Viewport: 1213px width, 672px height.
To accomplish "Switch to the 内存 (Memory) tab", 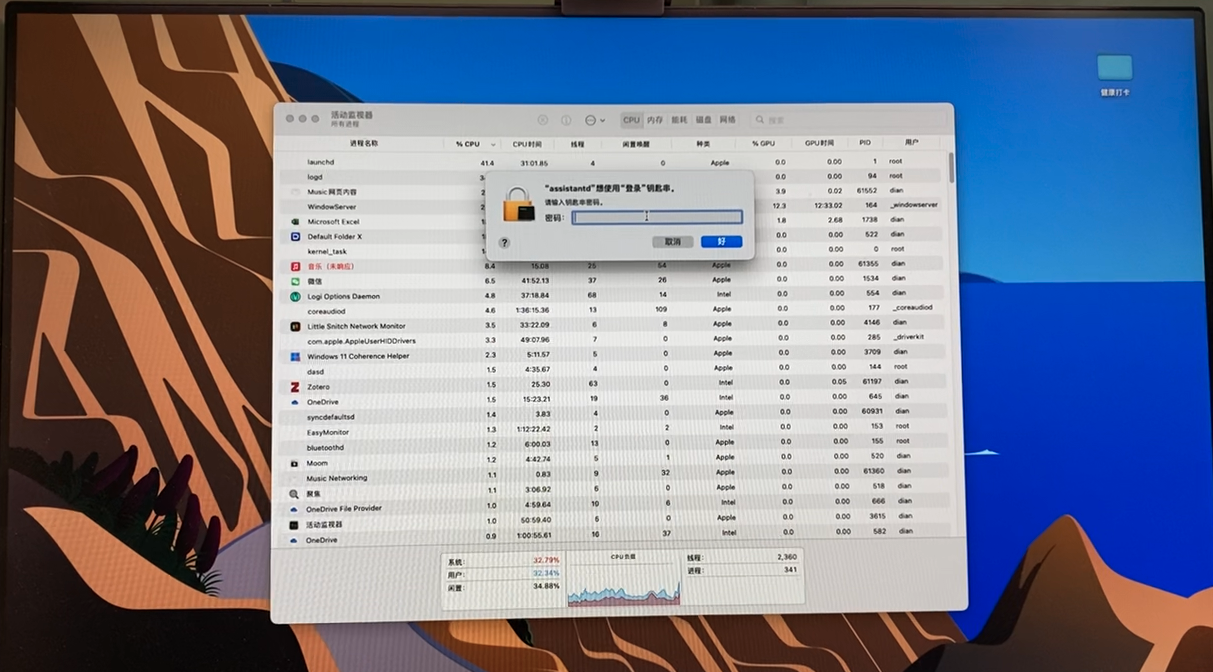I will point(655,120).
